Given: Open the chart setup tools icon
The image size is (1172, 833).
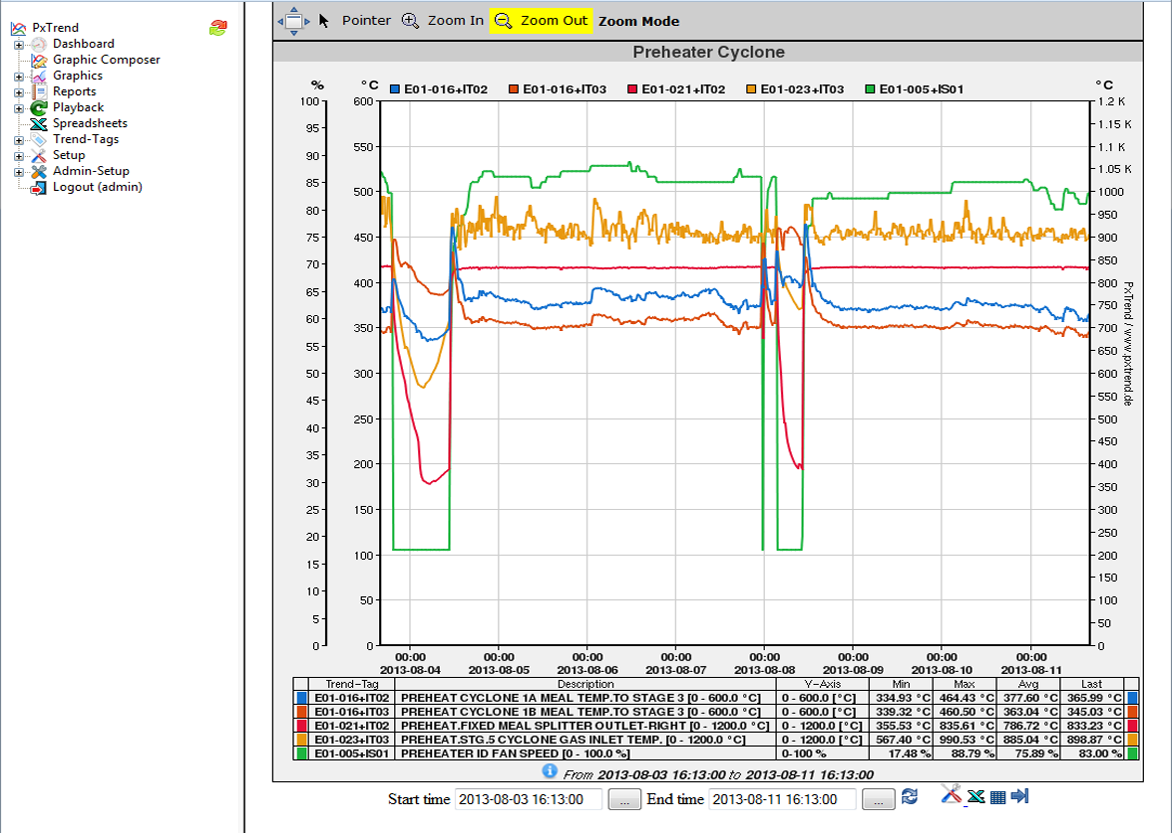Looking at the screenshot, I should tap(951, 796).
